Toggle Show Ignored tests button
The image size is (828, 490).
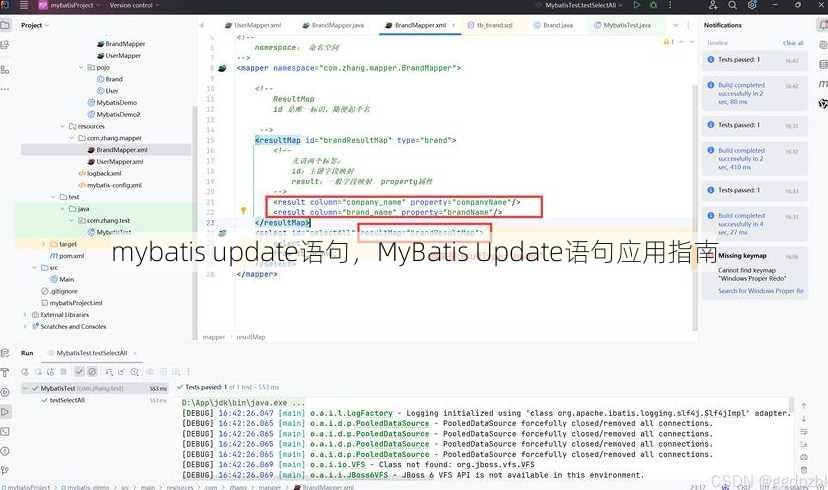tap(92, 372)
